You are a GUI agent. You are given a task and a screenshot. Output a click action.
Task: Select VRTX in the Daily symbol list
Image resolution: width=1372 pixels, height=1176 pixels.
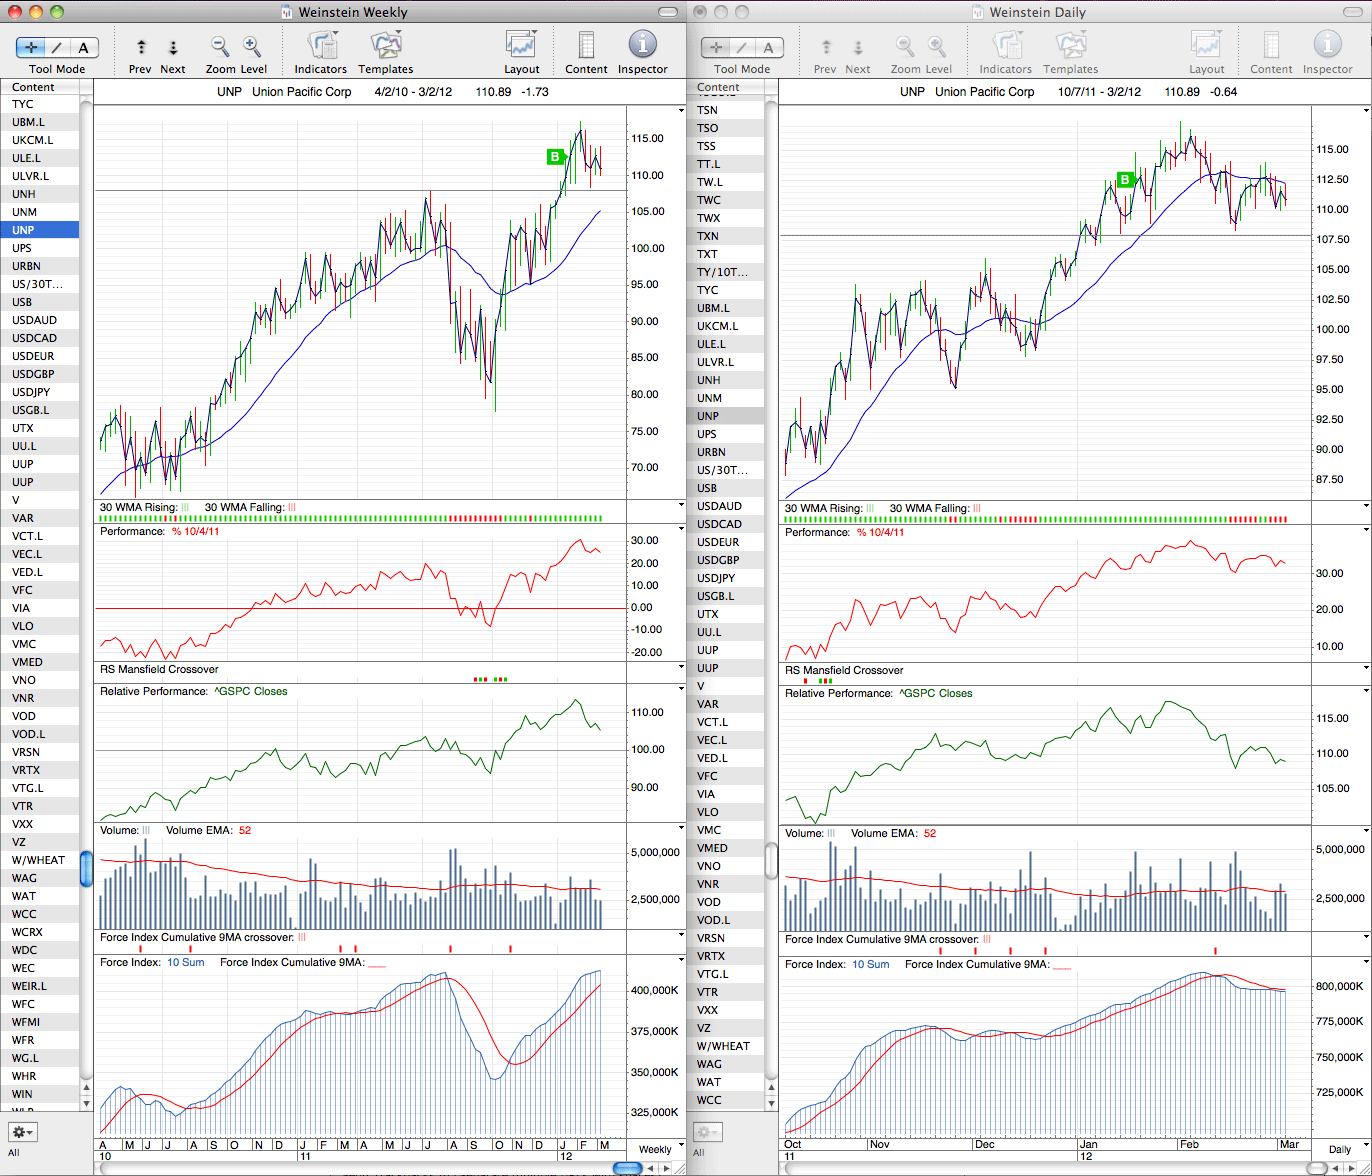click(x=725, y=956)
